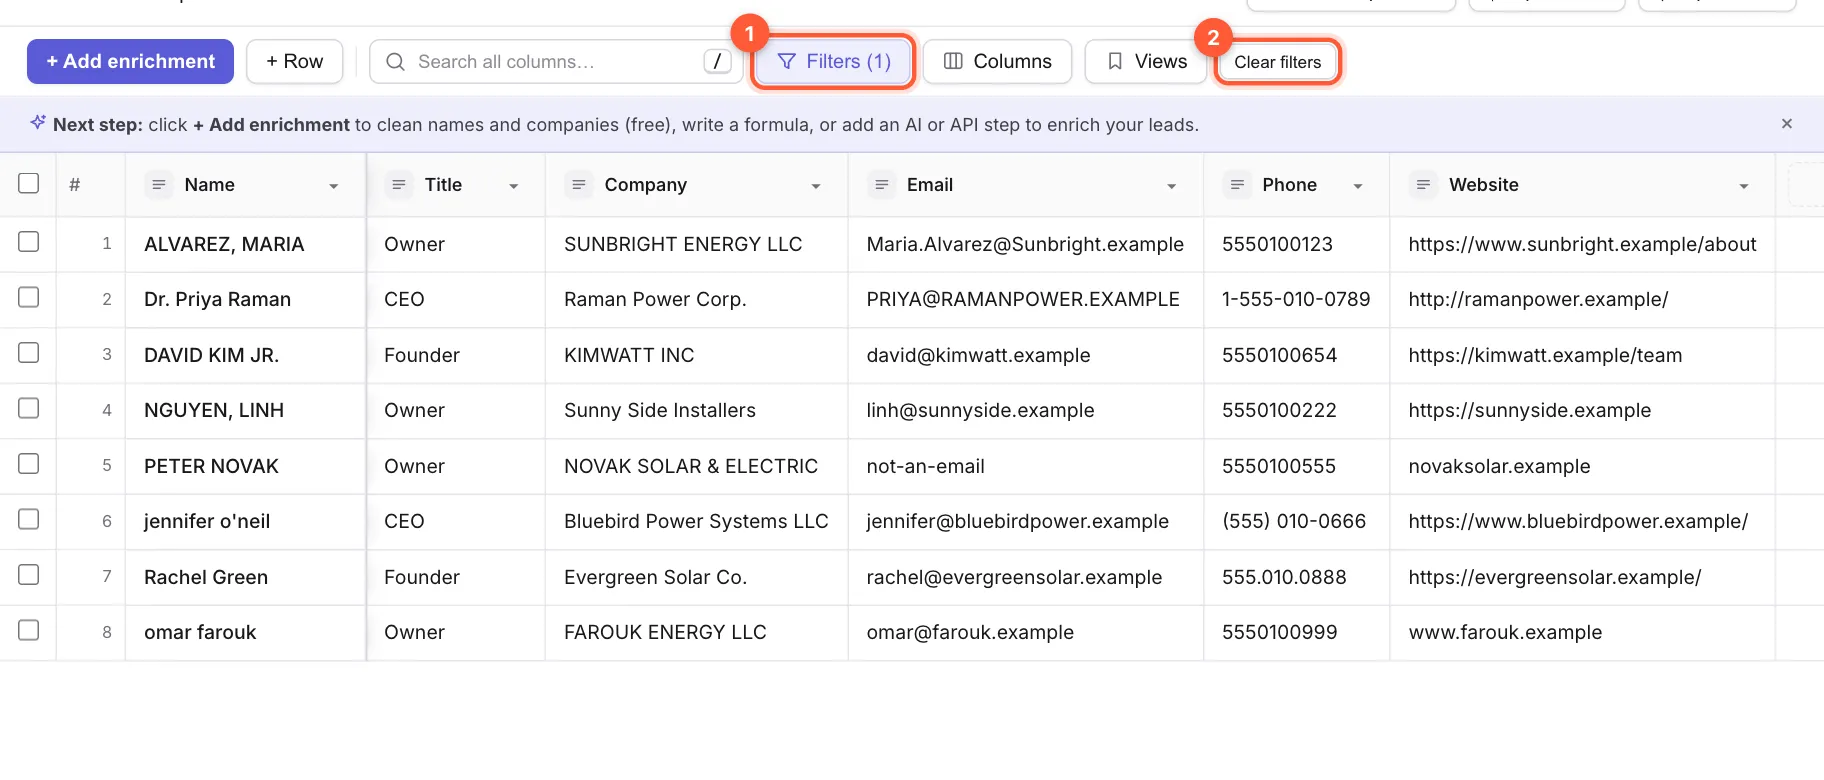
Task: Select website 'https://sunnyside.example'
Action: click(x=1582, y=410)
